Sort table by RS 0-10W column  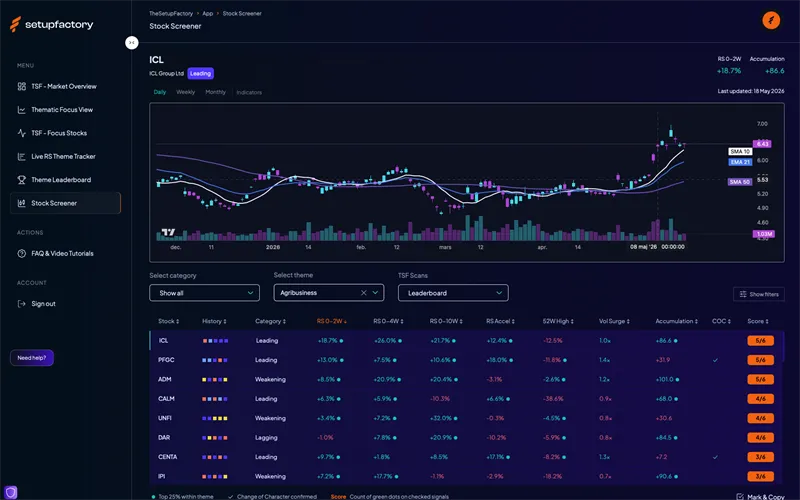(x=446, y=321)
